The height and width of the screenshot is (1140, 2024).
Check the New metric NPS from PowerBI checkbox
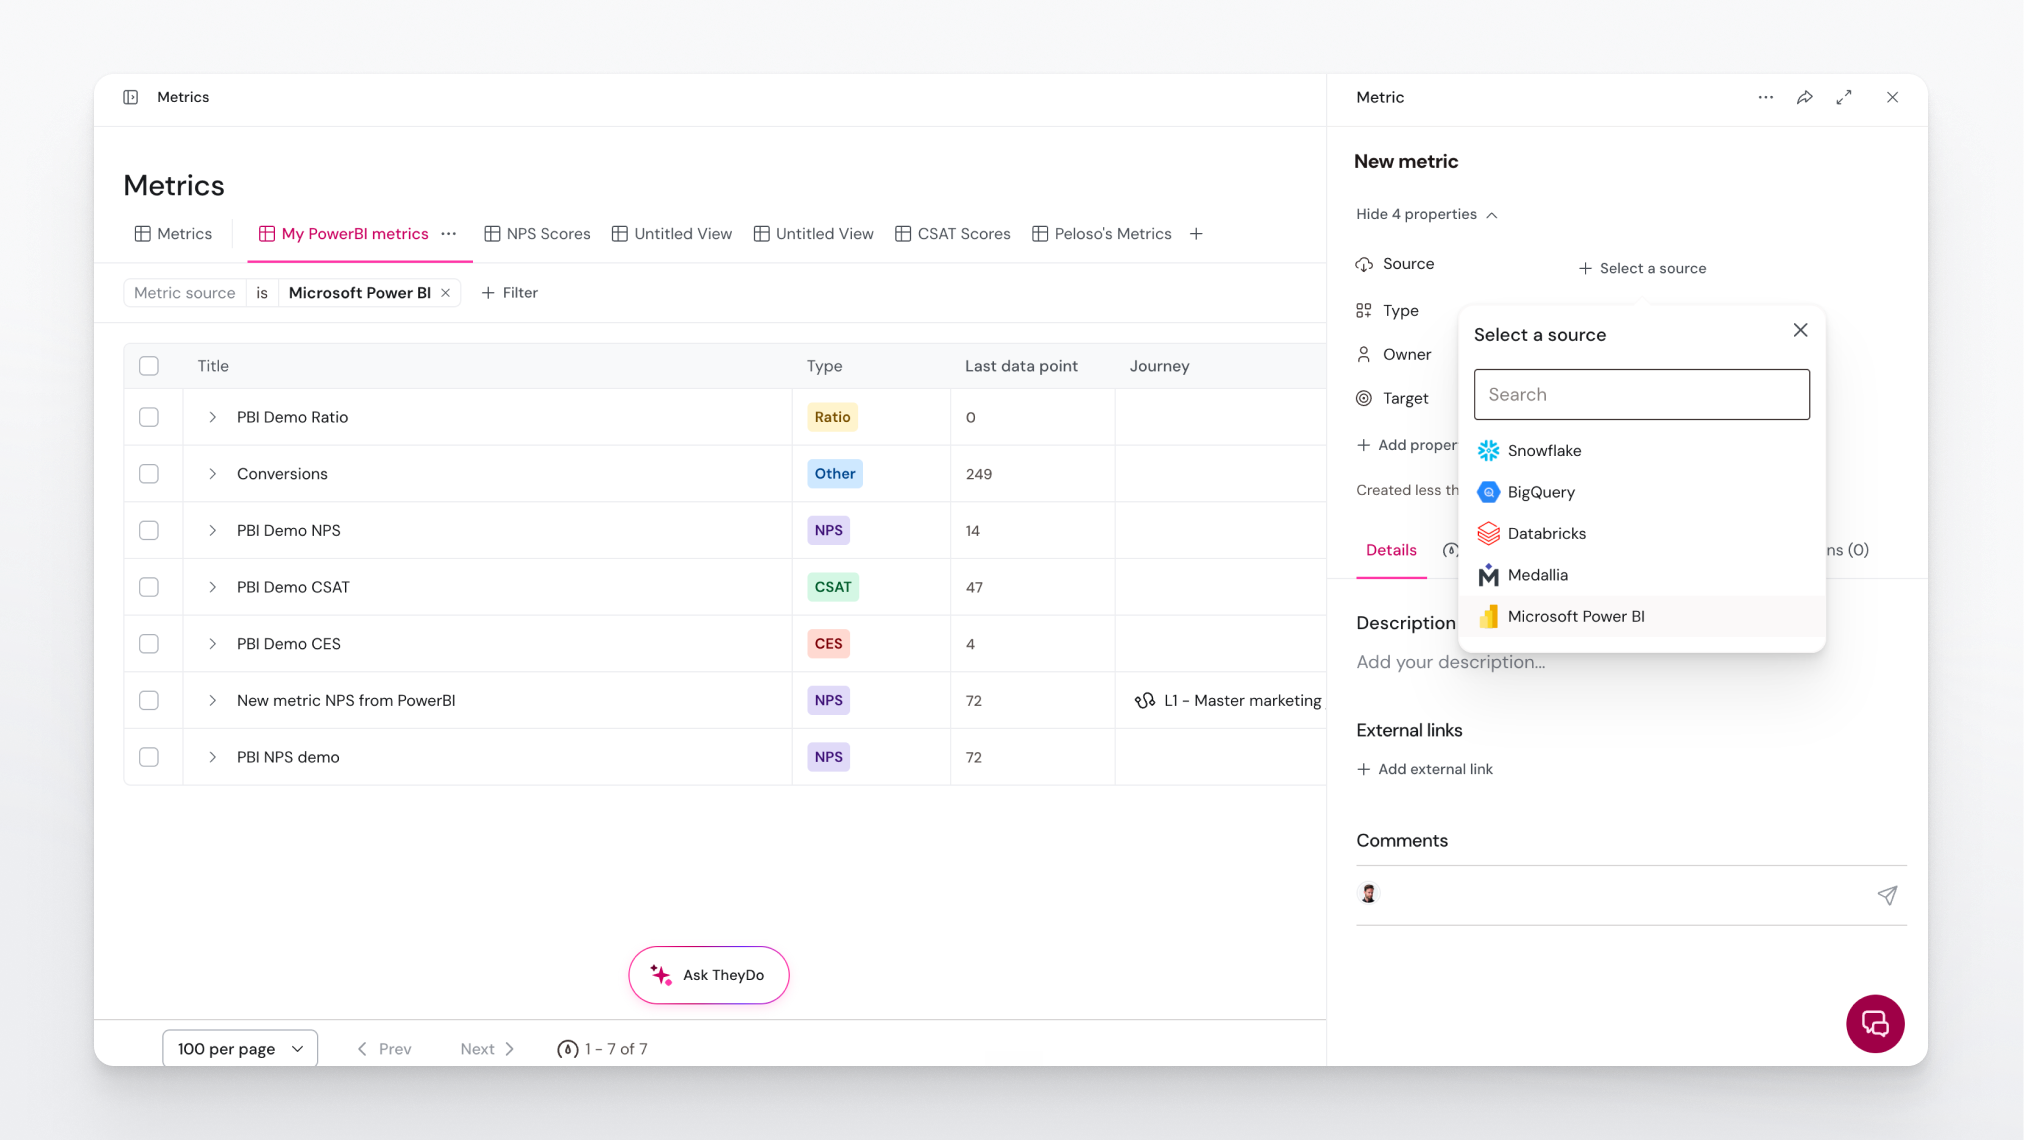coord(149,701)
